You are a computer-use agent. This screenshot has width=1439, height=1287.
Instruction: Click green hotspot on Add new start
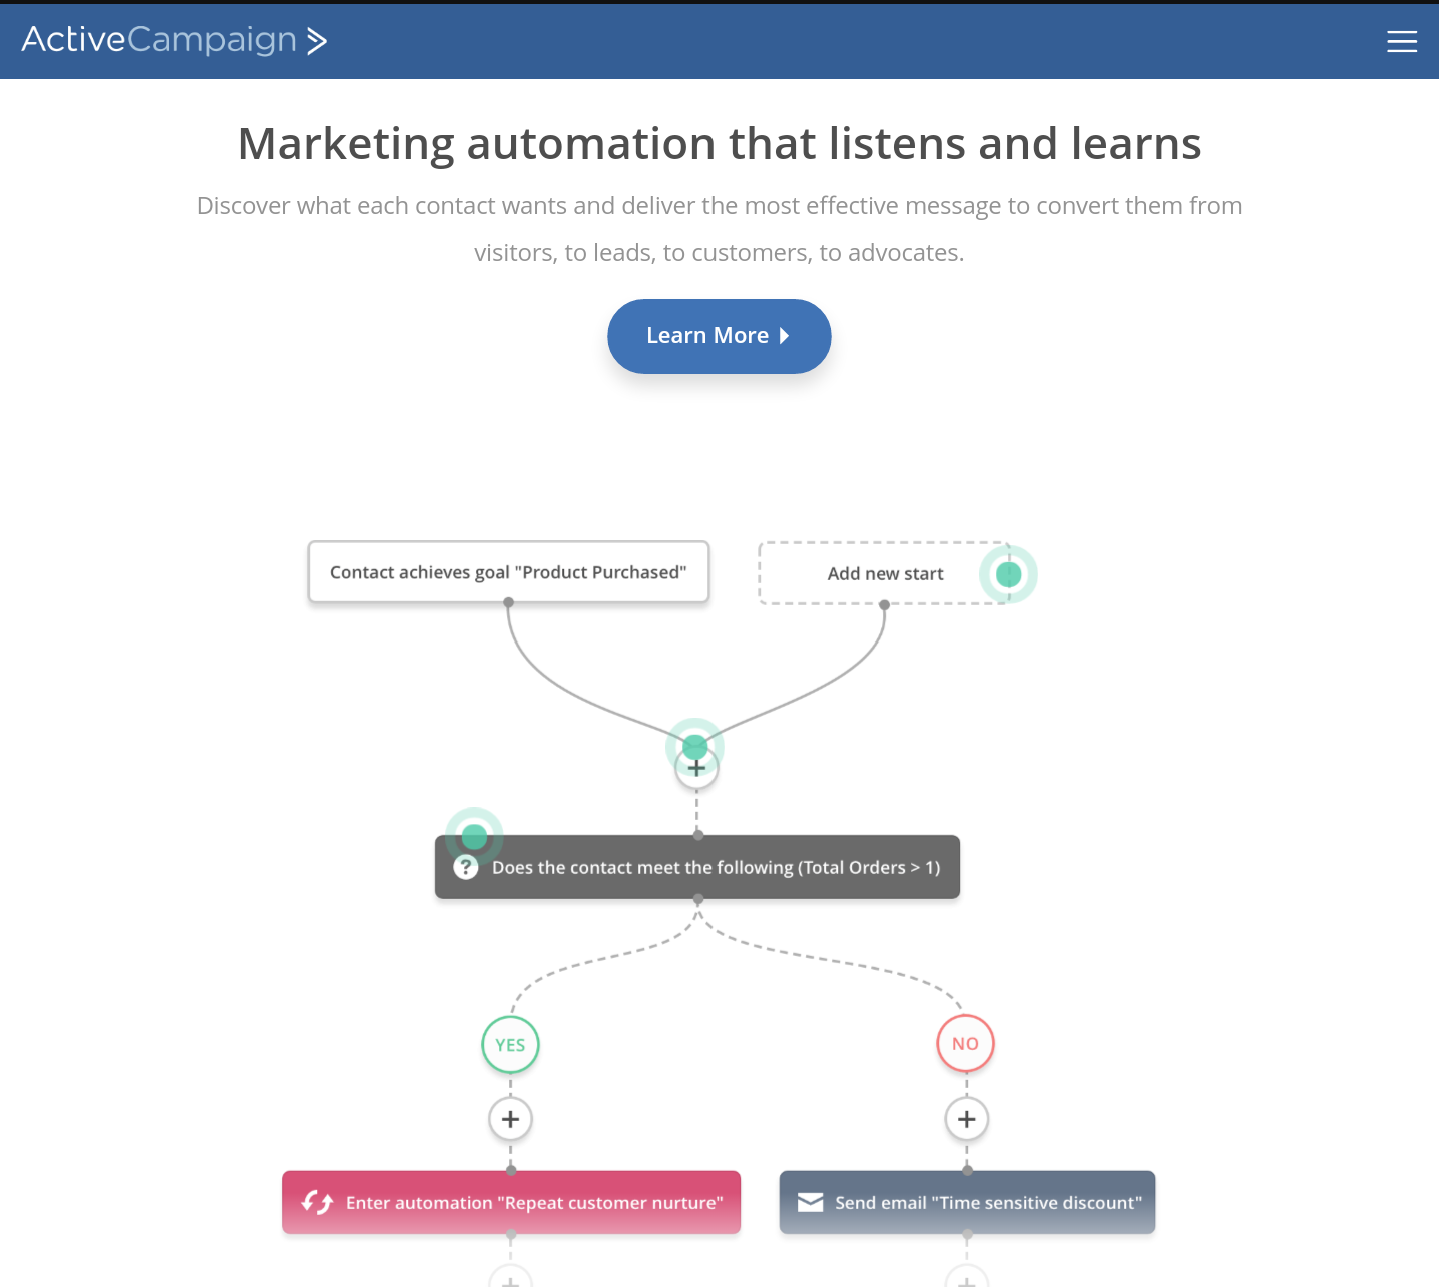[x=1008, y=574]
